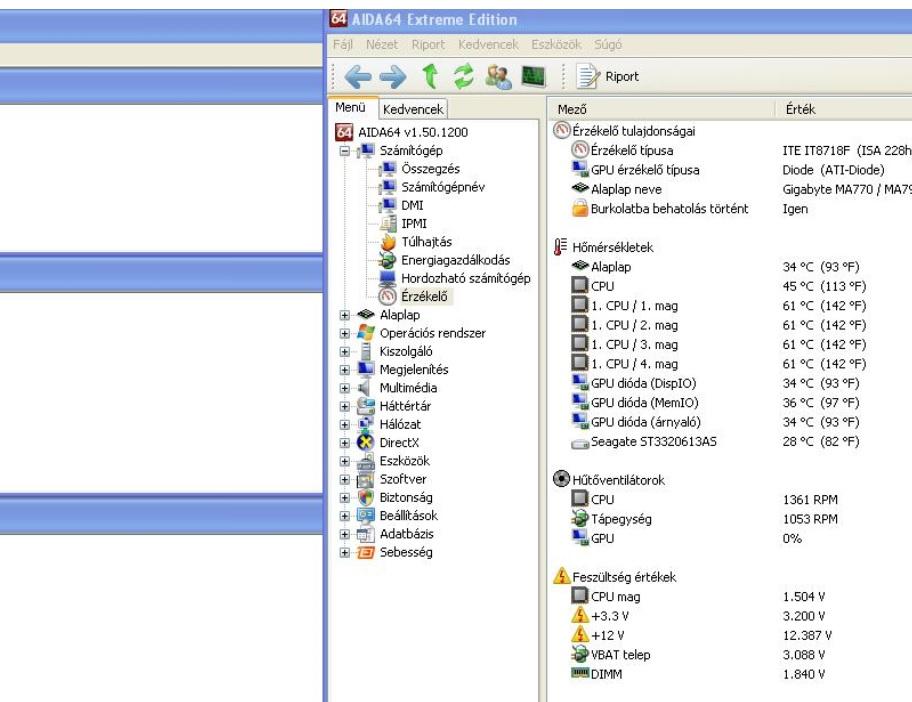Click the users toolbar icon
The image size is (912, 702).
[x=498, y=76]
